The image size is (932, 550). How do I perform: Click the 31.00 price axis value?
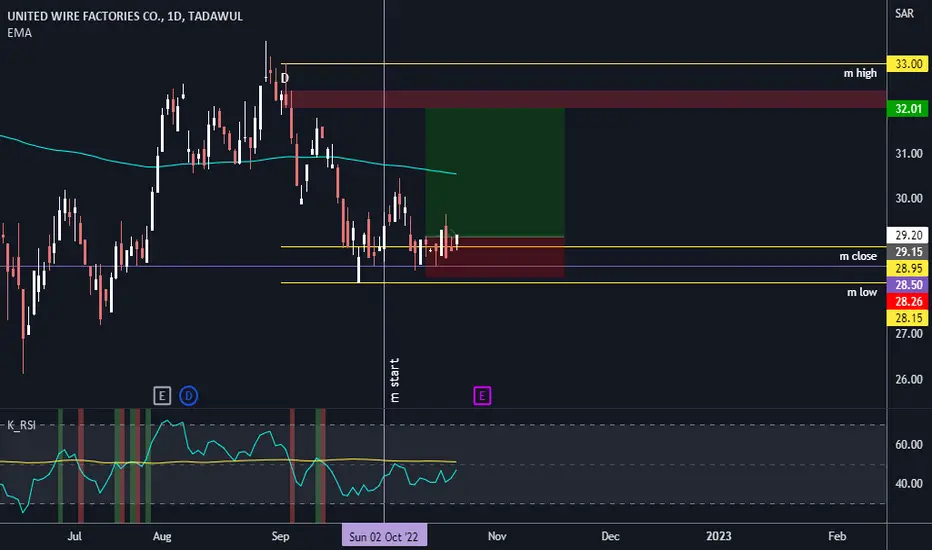[x=909, y=153]
